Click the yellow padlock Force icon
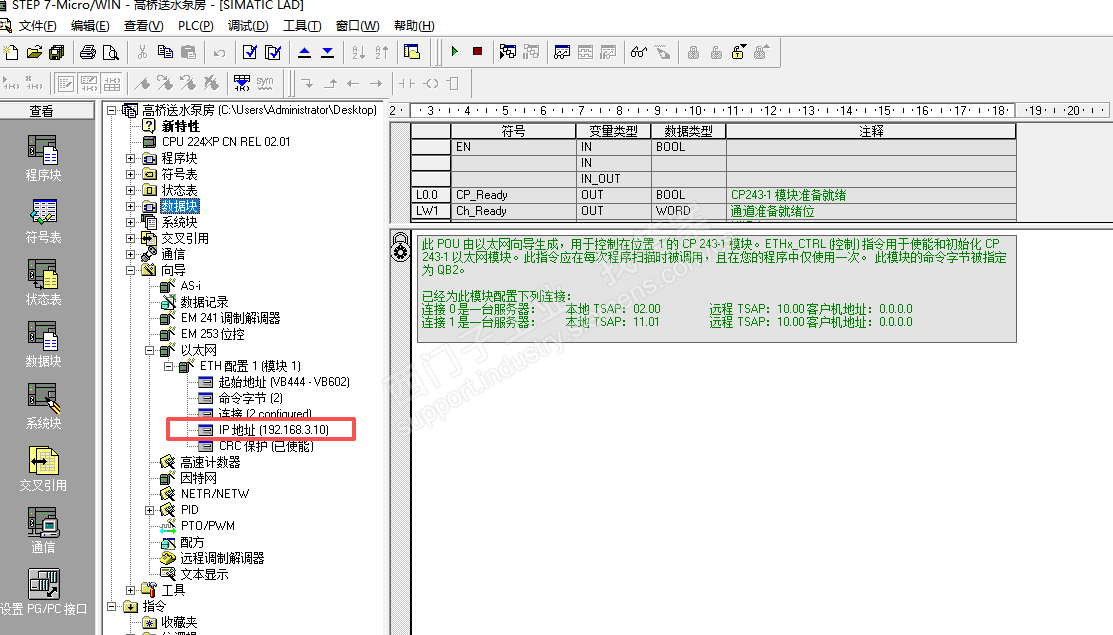 pyautogui.click(x=738, y=52)
